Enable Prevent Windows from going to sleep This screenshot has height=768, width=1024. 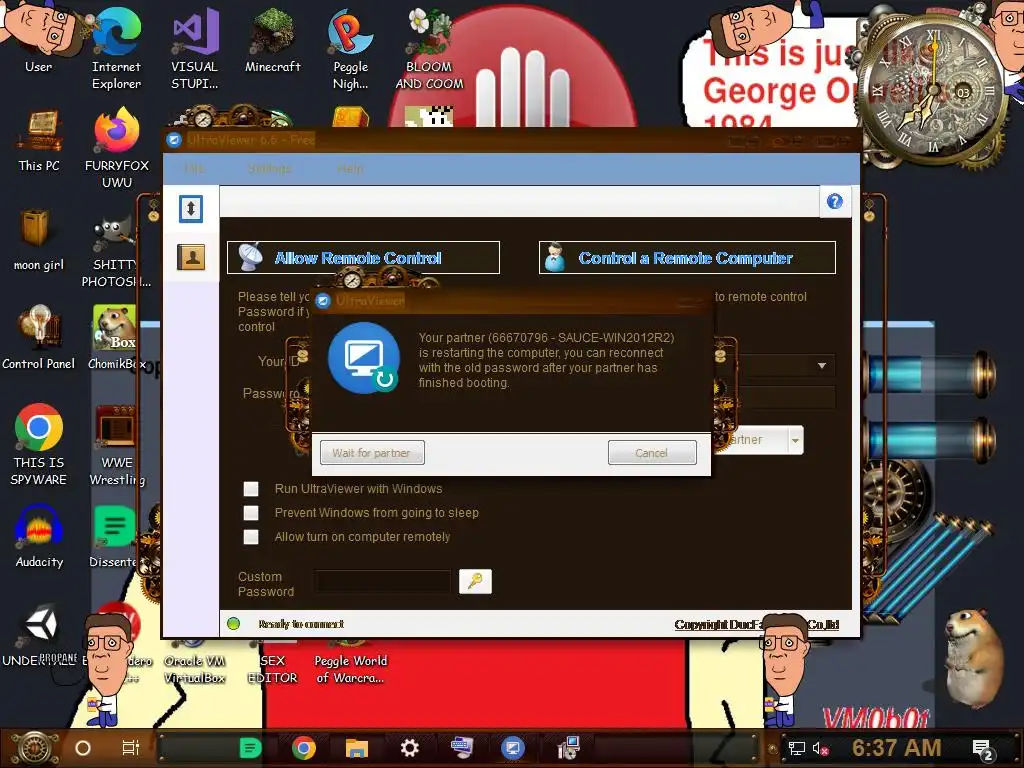click(251, 513)
